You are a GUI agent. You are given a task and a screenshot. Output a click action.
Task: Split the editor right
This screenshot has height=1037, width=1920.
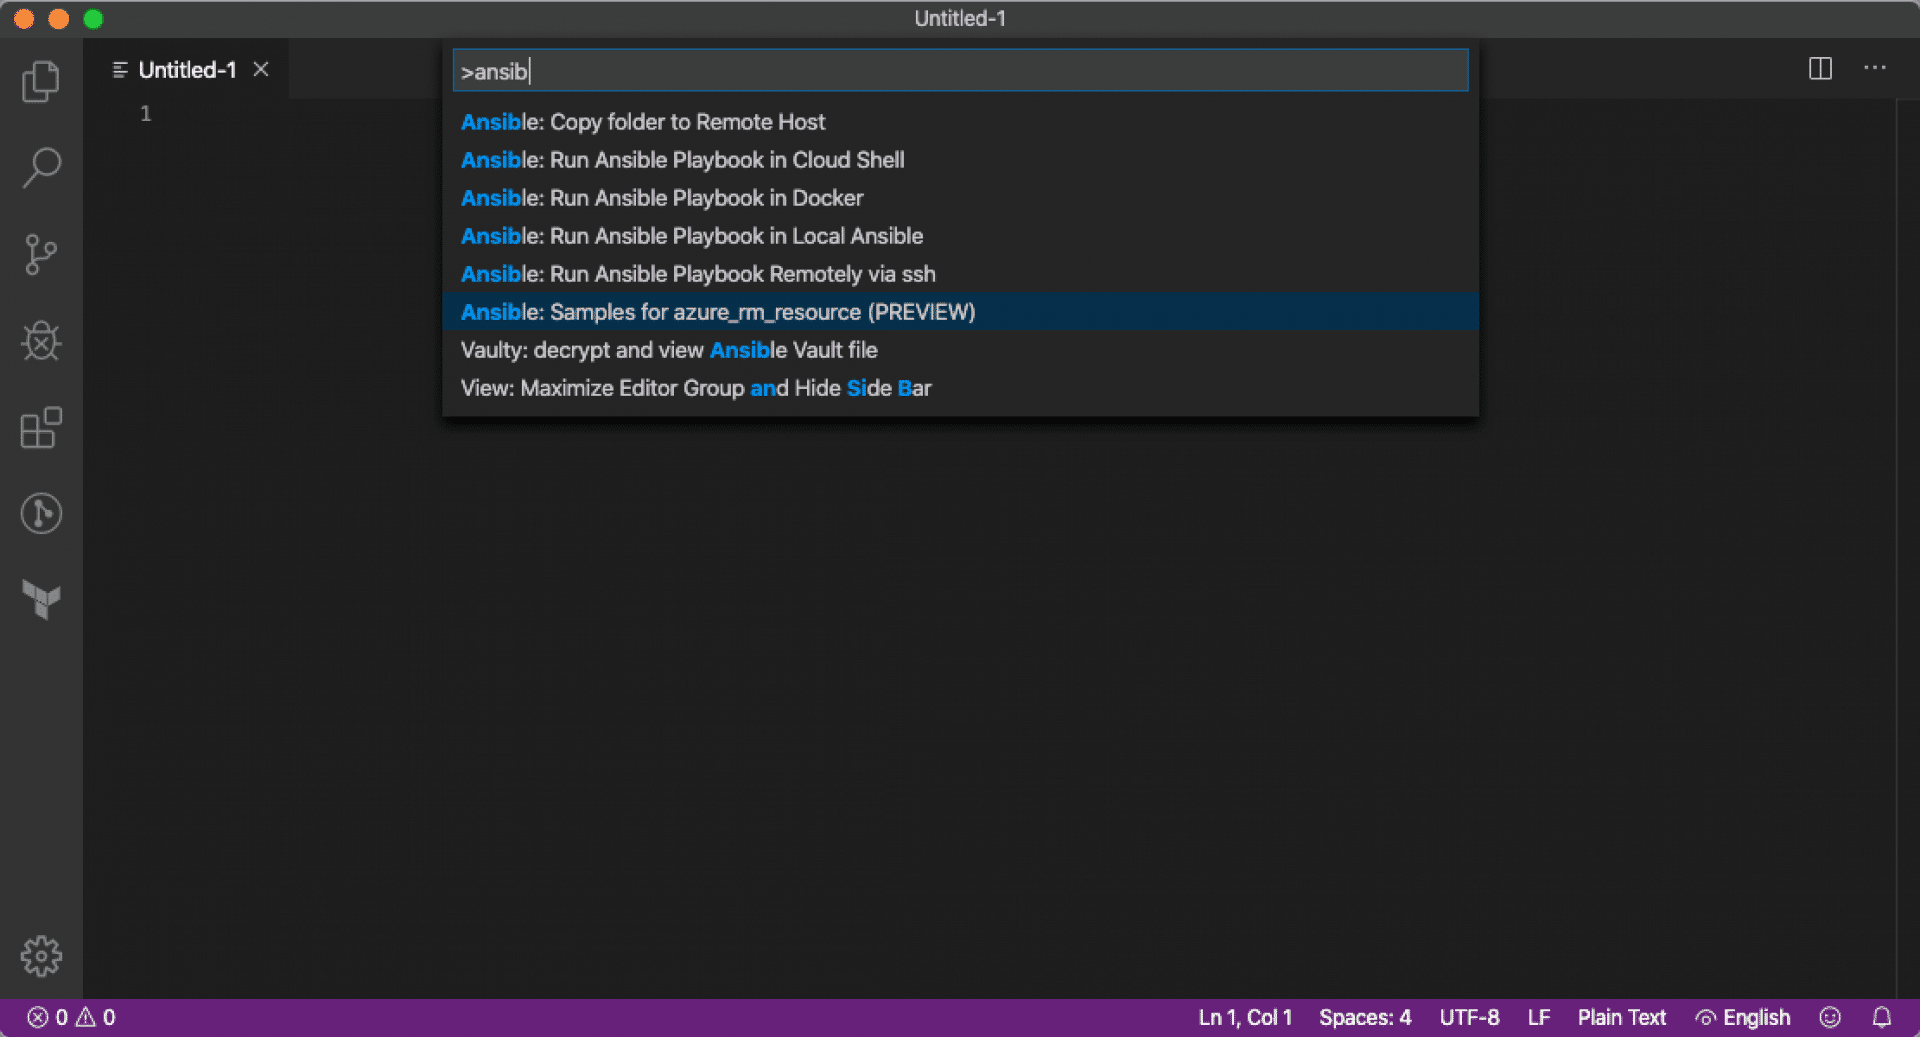(x=1820, y=69)
